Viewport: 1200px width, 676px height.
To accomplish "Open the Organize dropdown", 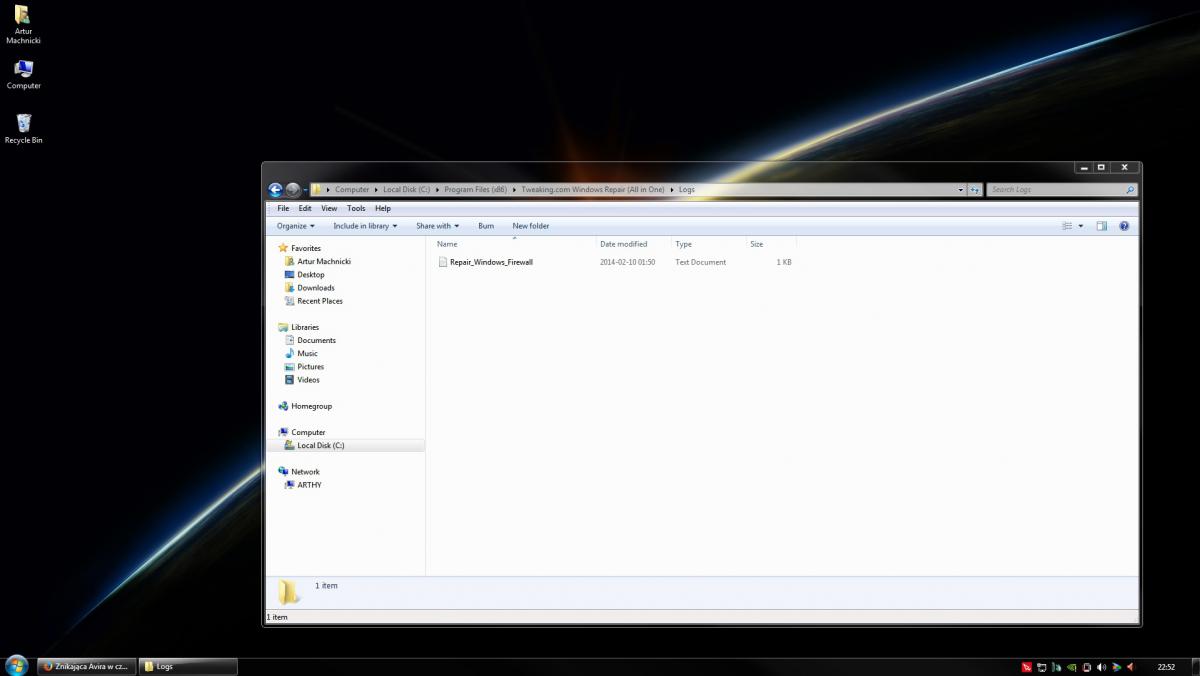I will 296,226.
